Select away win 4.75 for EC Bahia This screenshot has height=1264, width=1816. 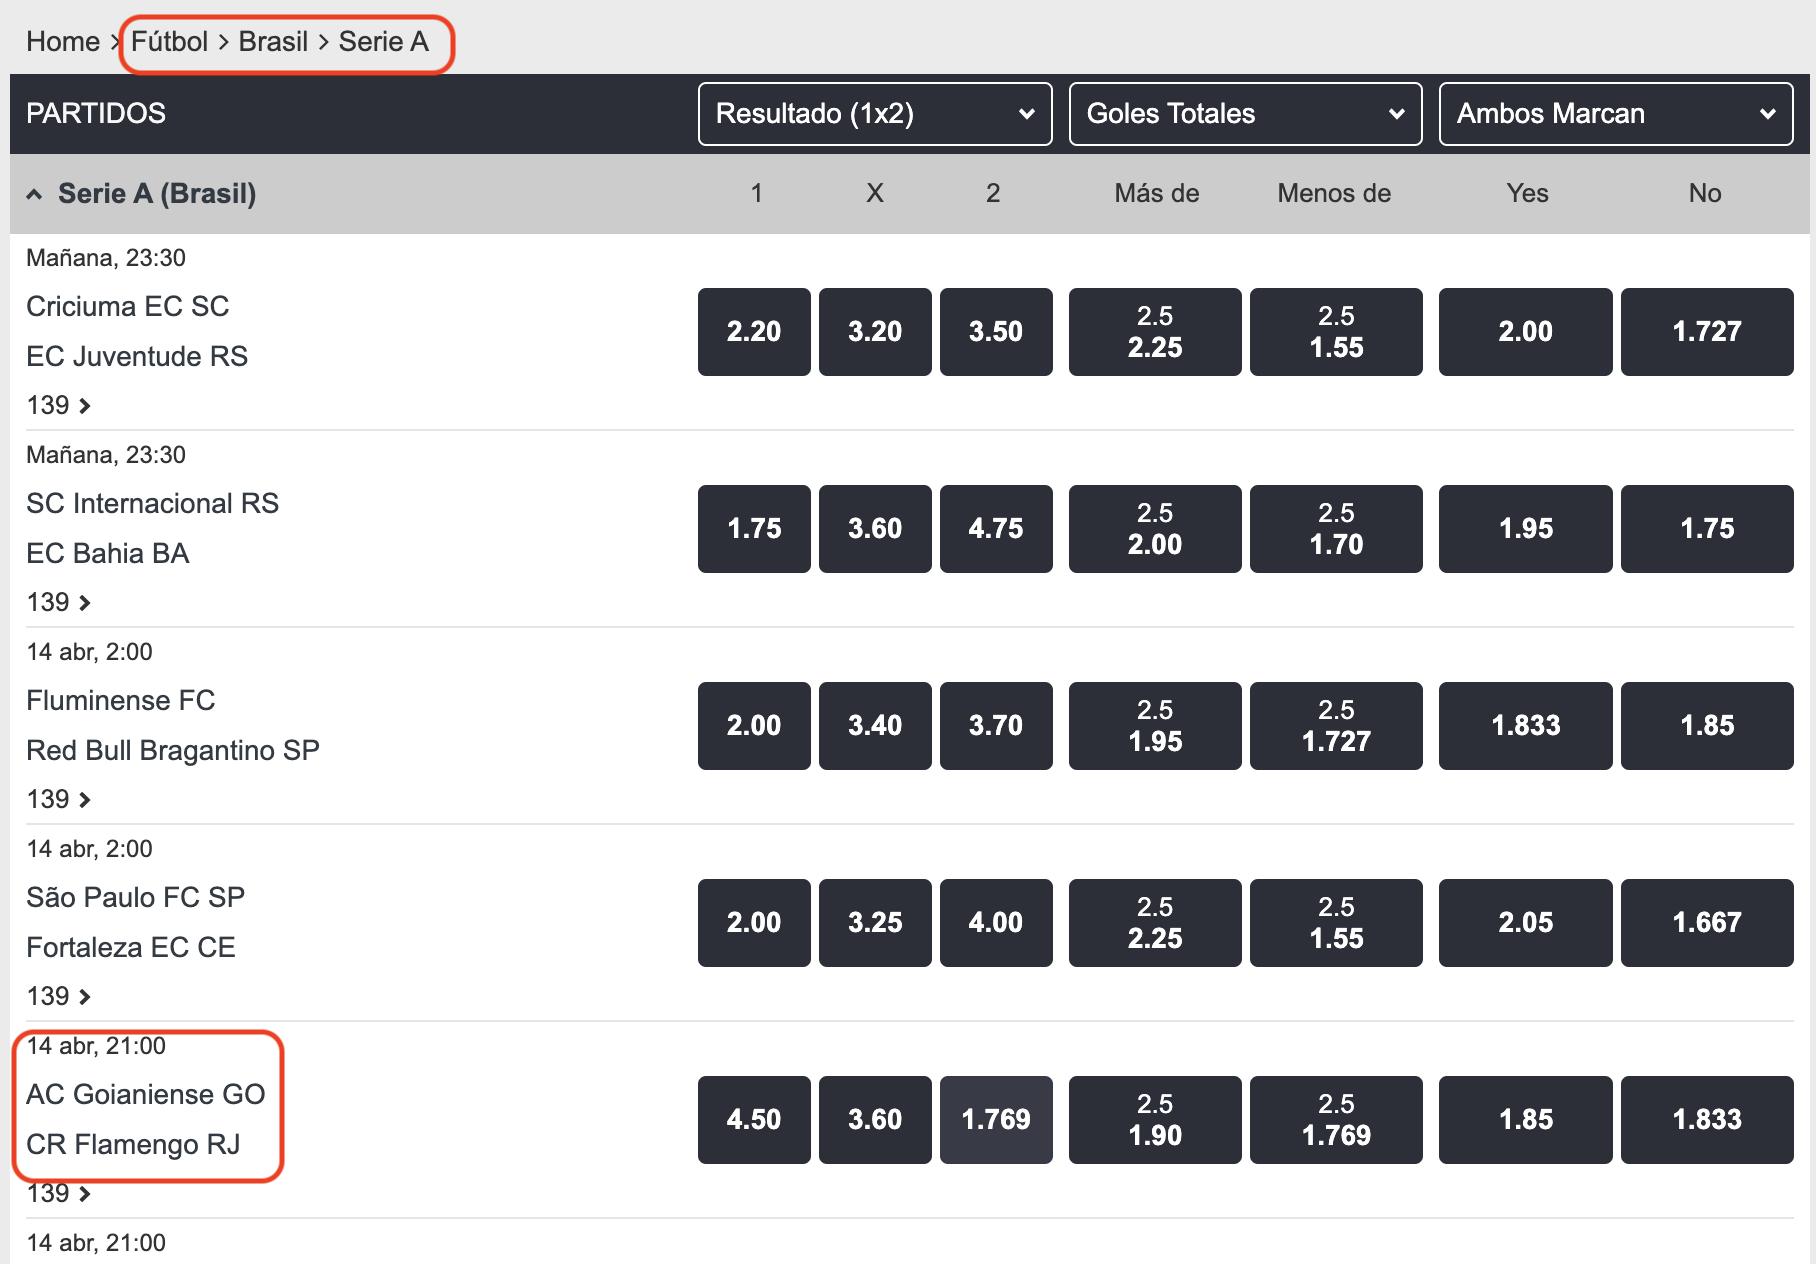(996, 529)
